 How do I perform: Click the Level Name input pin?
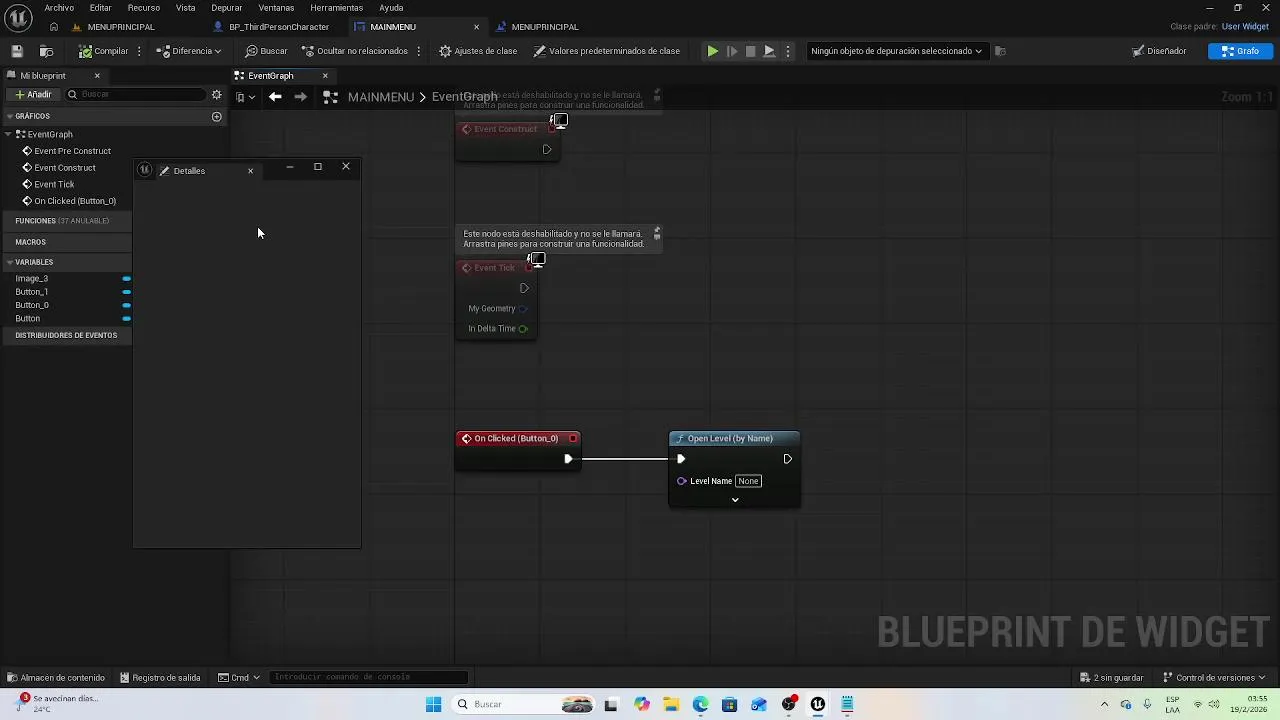pyautogui.click(x=682, y=481)
